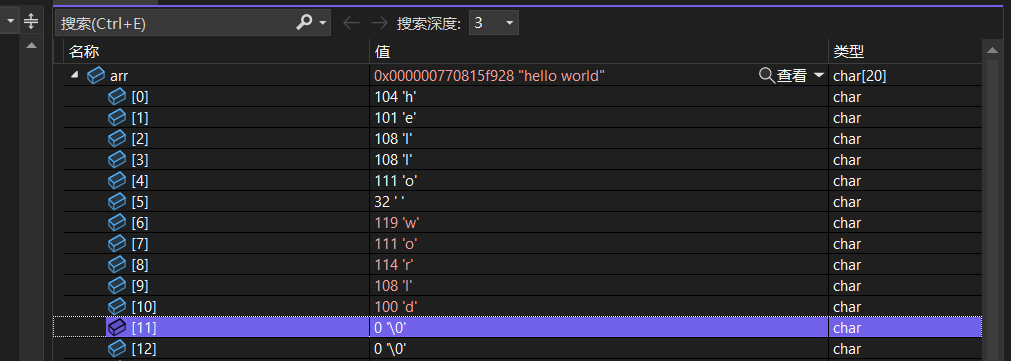Select the row name [3]
Image resolution: width=1011 pixels, height=361 pixels.
[x=140, y=160]
